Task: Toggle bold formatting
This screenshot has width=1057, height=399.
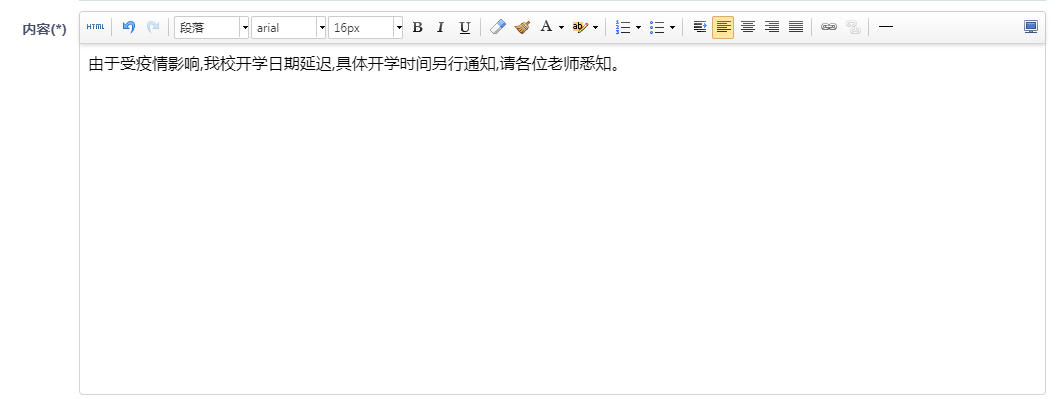Action: coord(417,28)
